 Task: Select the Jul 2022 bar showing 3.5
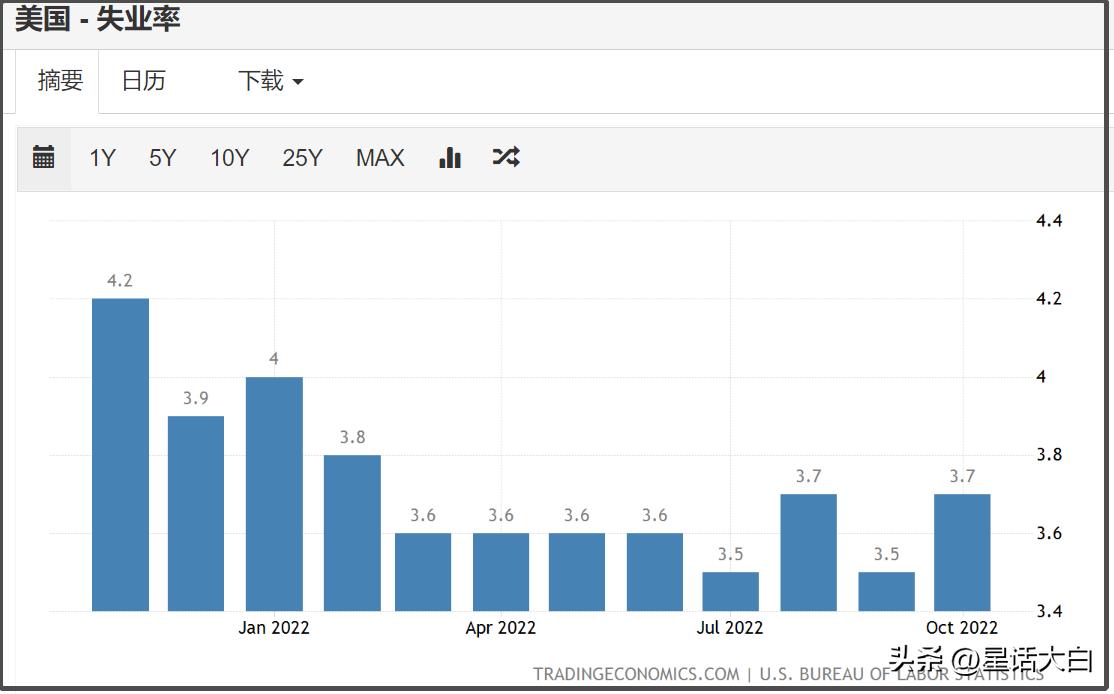point(730,591)
